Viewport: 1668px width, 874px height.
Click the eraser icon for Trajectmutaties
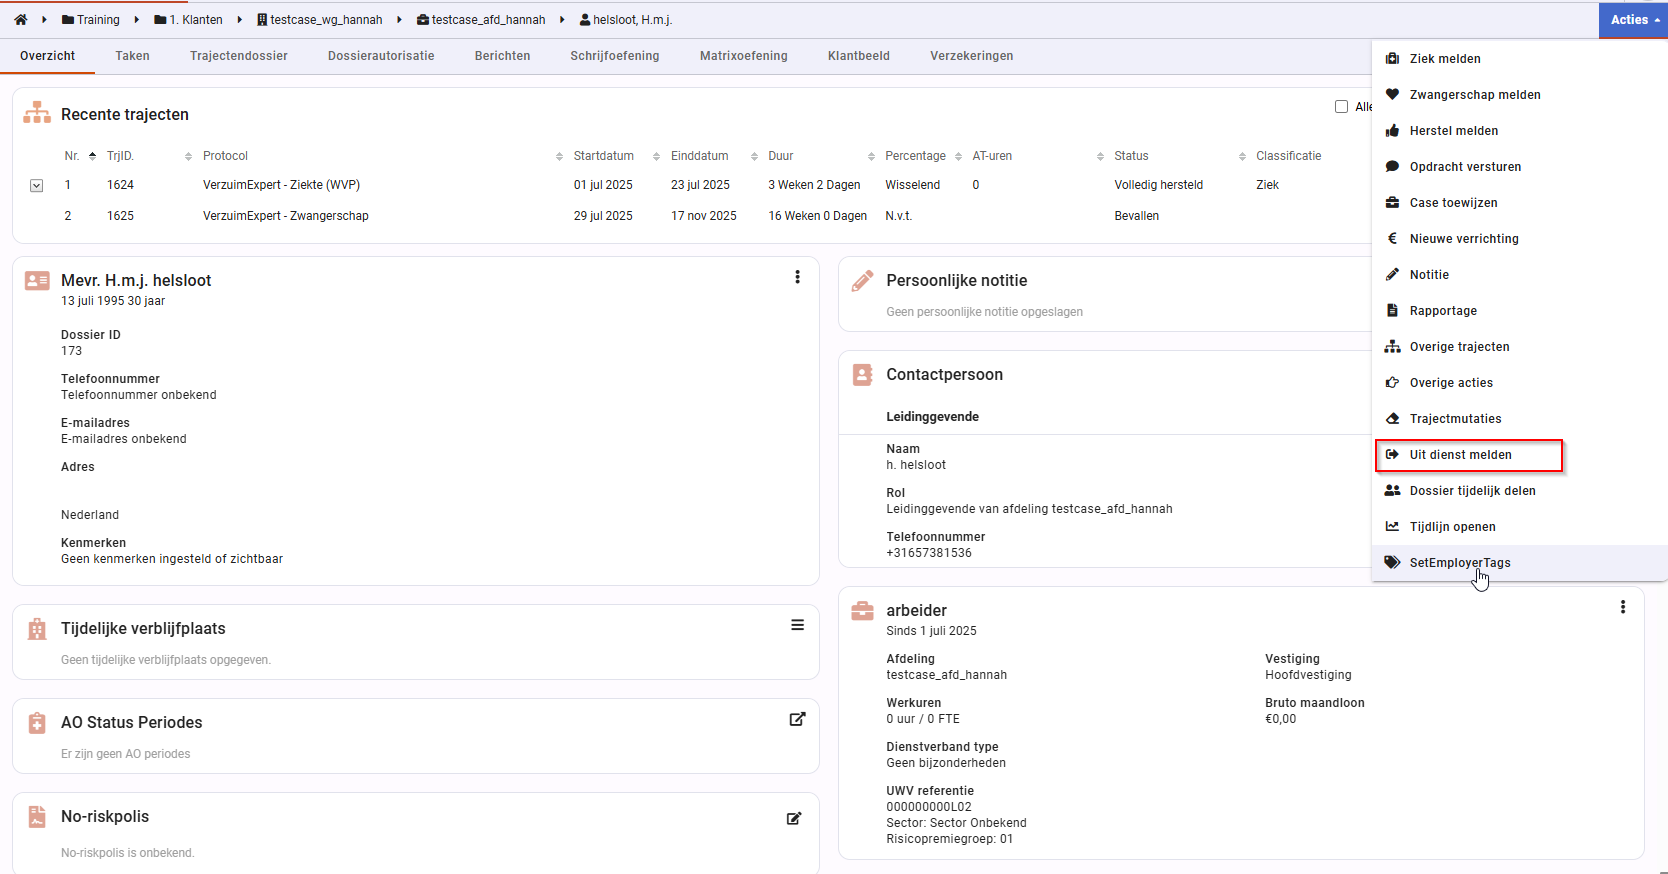pos(1392,419)
